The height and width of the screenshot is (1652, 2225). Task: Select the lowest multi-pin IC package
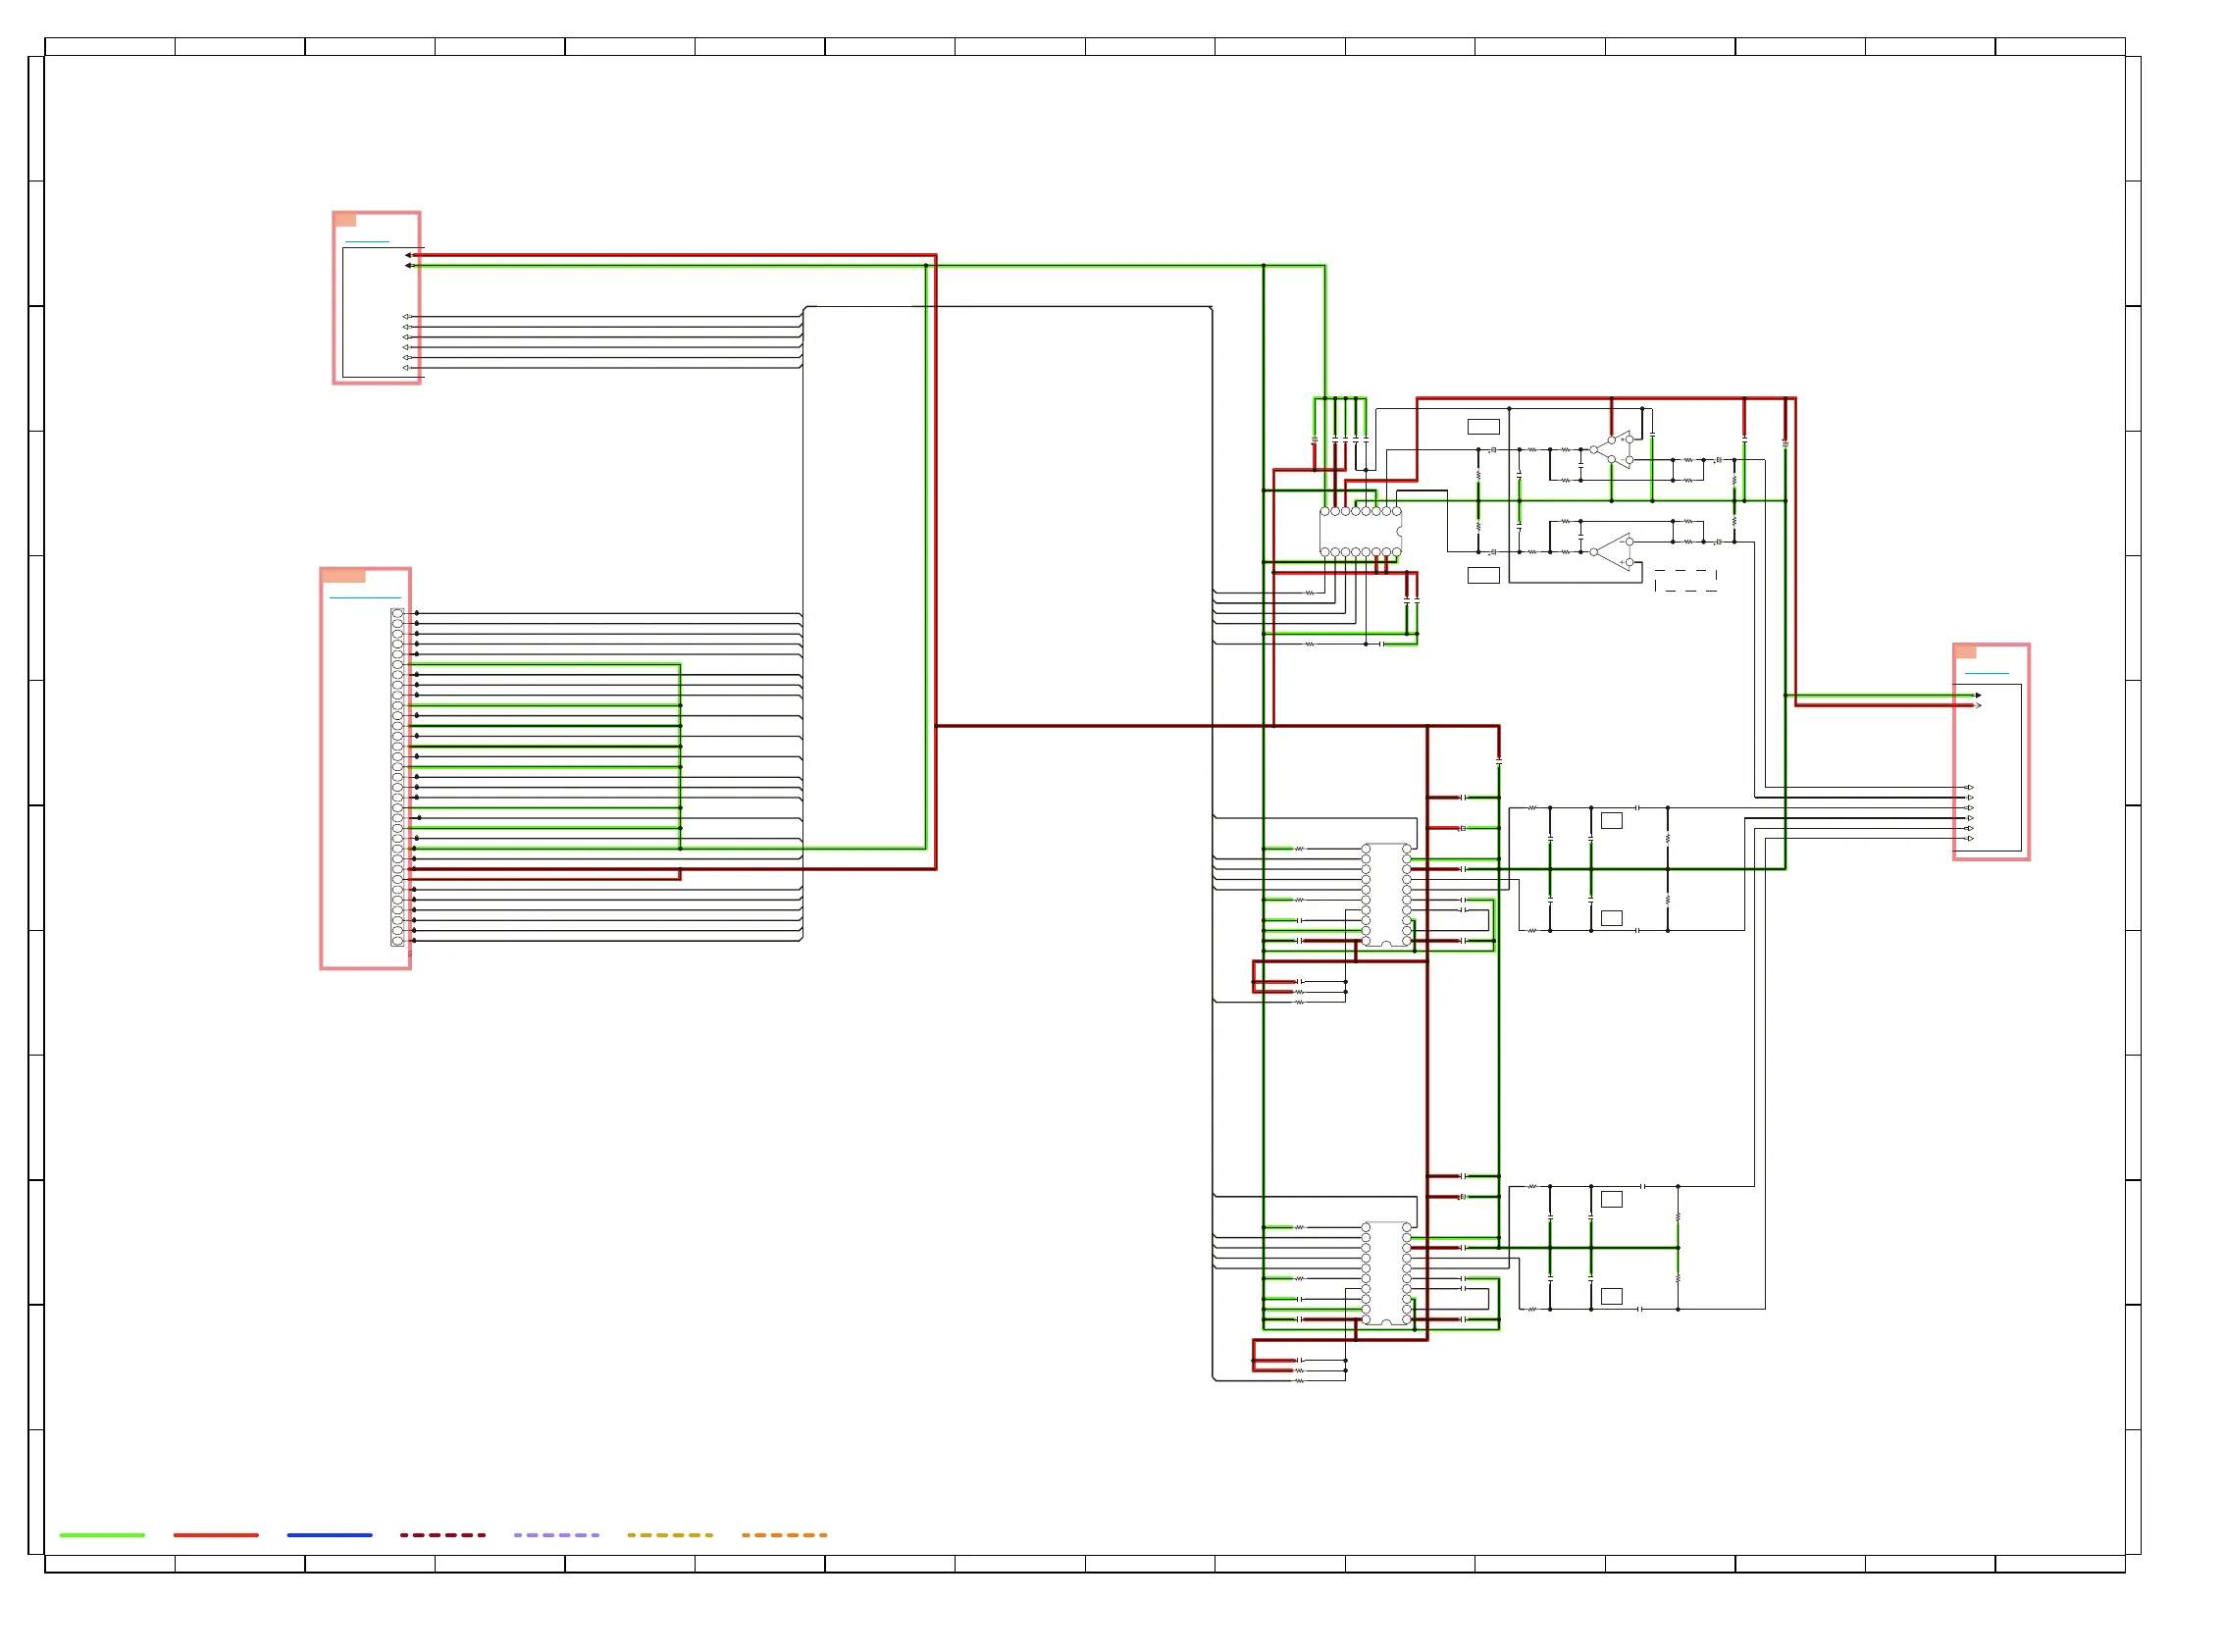[x=1386, y=1273]
